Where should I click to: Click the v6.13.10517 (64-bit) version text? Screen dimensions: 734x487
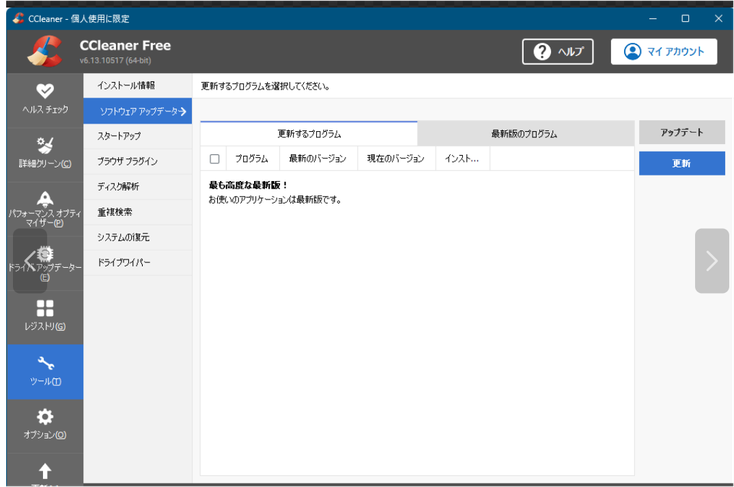pyautogui.click(x=115, y=60)
